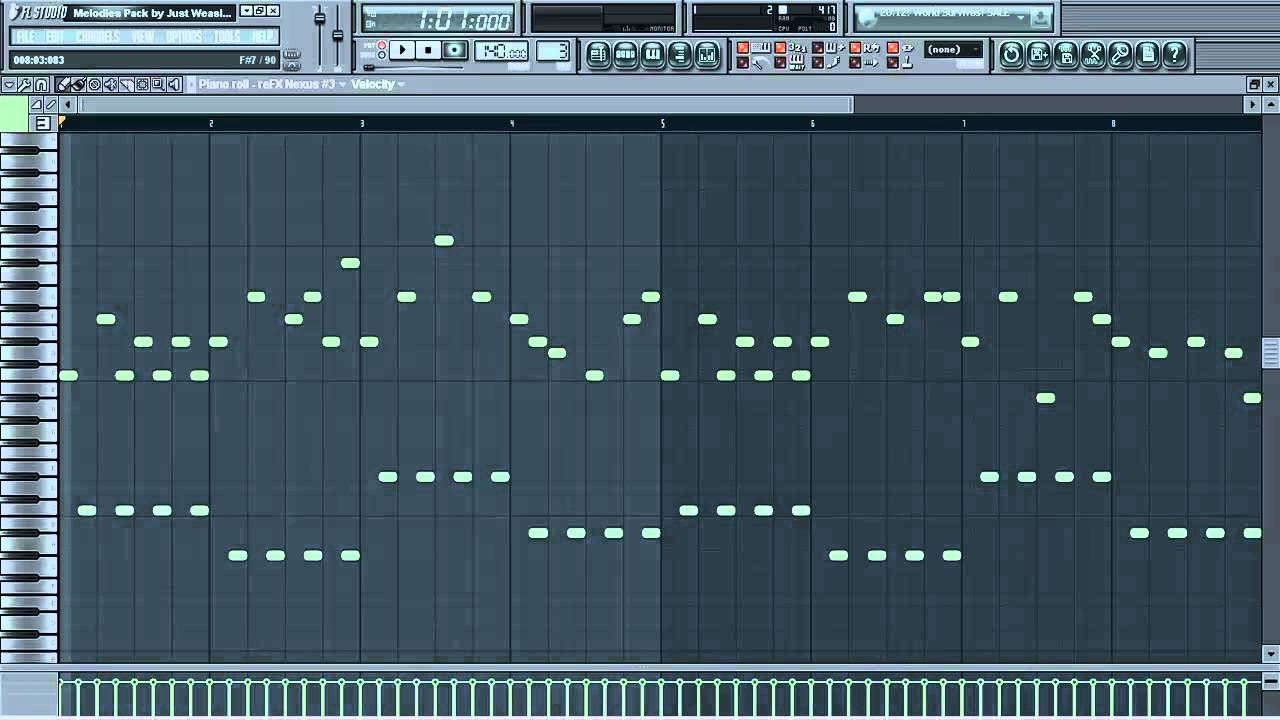Click the Save project disk icon
1280x720 pixels.
[1066, 55]
